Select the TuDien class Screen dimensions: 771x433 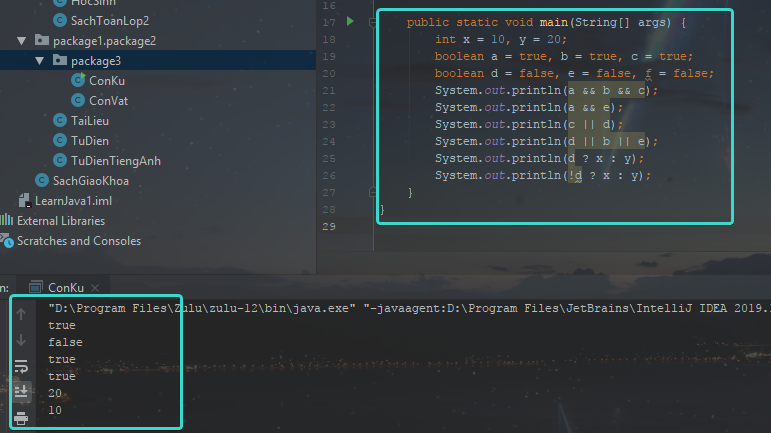pyautogui.click(x=90, y=141)
